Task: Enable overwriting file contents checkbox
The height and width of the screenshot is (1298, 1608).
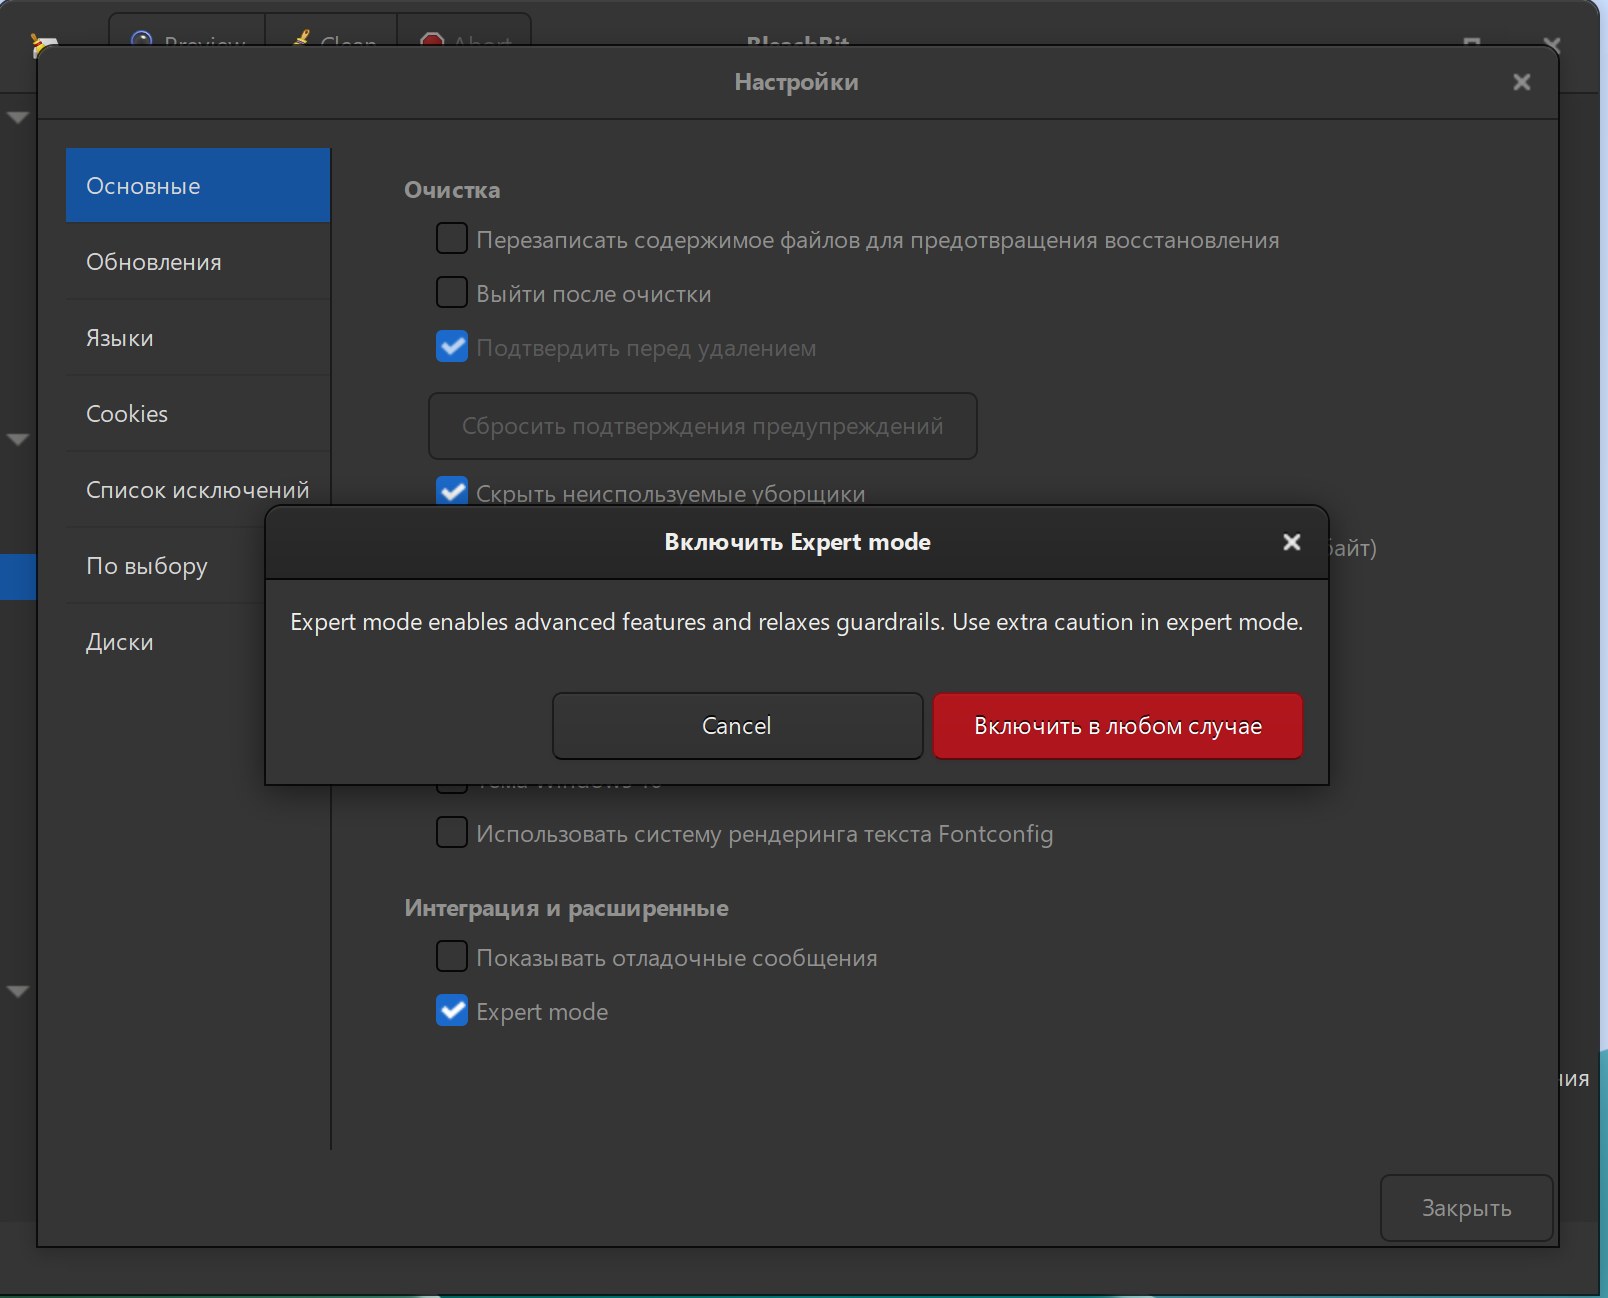Action: (452, 239)
